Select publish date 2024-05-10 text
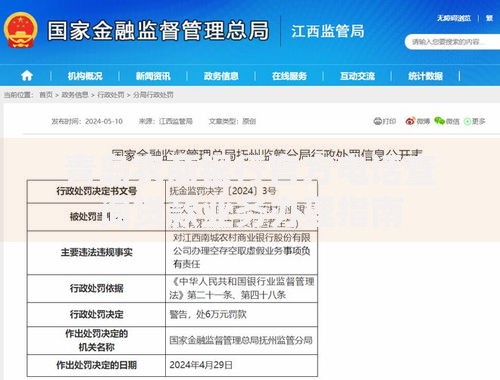 tap(104, 121)
